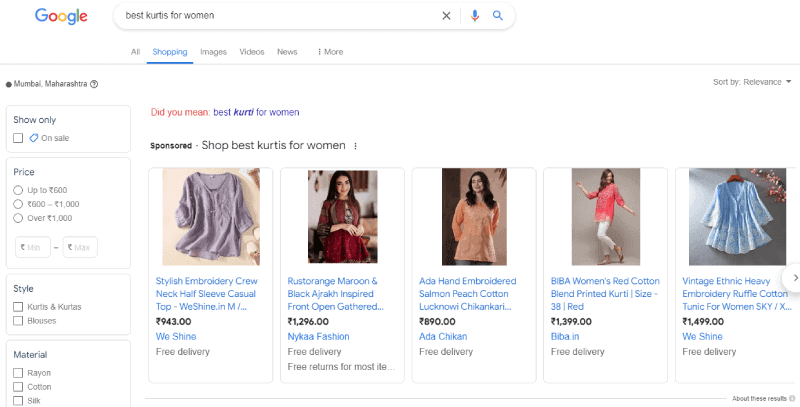Focus the maximum price input
This screenshot has width=800, height=407.
(80, 247)
